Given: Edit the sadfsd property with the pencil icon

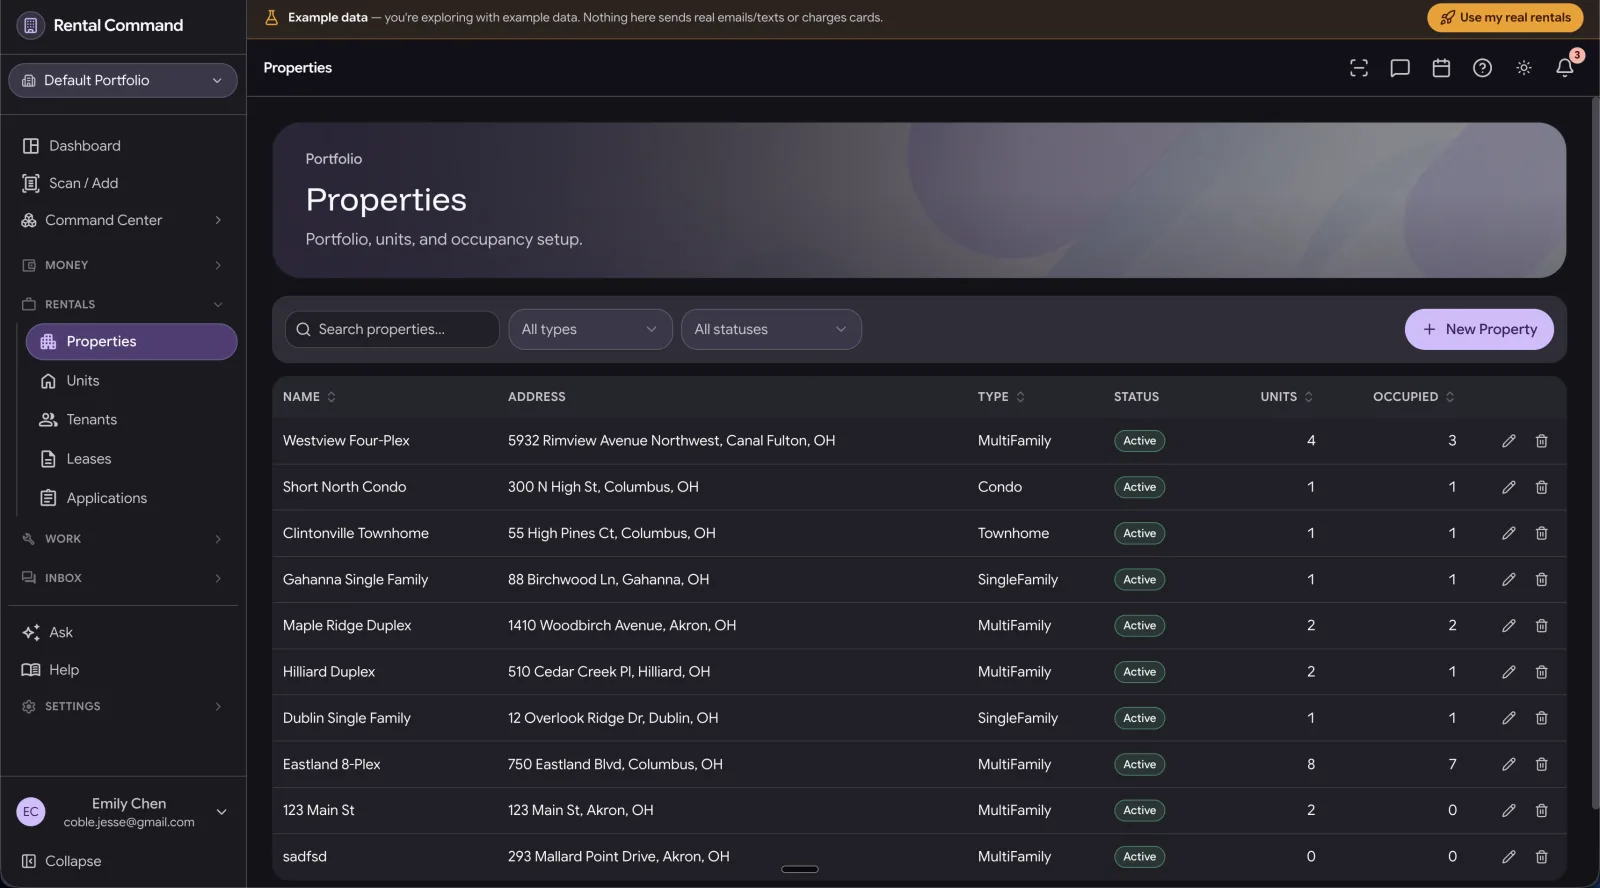Looking at the screenshot, I should tap(1509, 857).
